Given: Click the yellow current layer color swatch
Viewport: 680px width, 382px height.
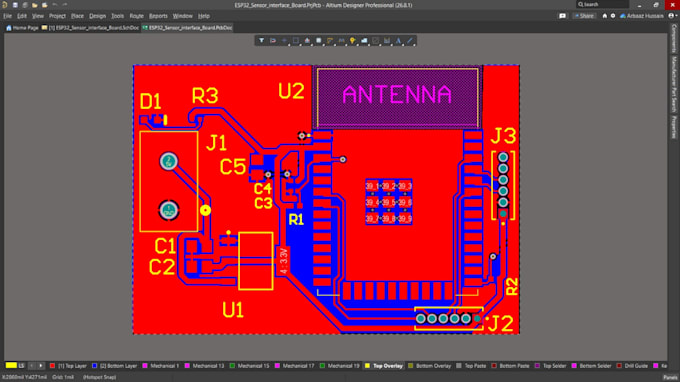Looking at the screenshot, I should (11, 366).
